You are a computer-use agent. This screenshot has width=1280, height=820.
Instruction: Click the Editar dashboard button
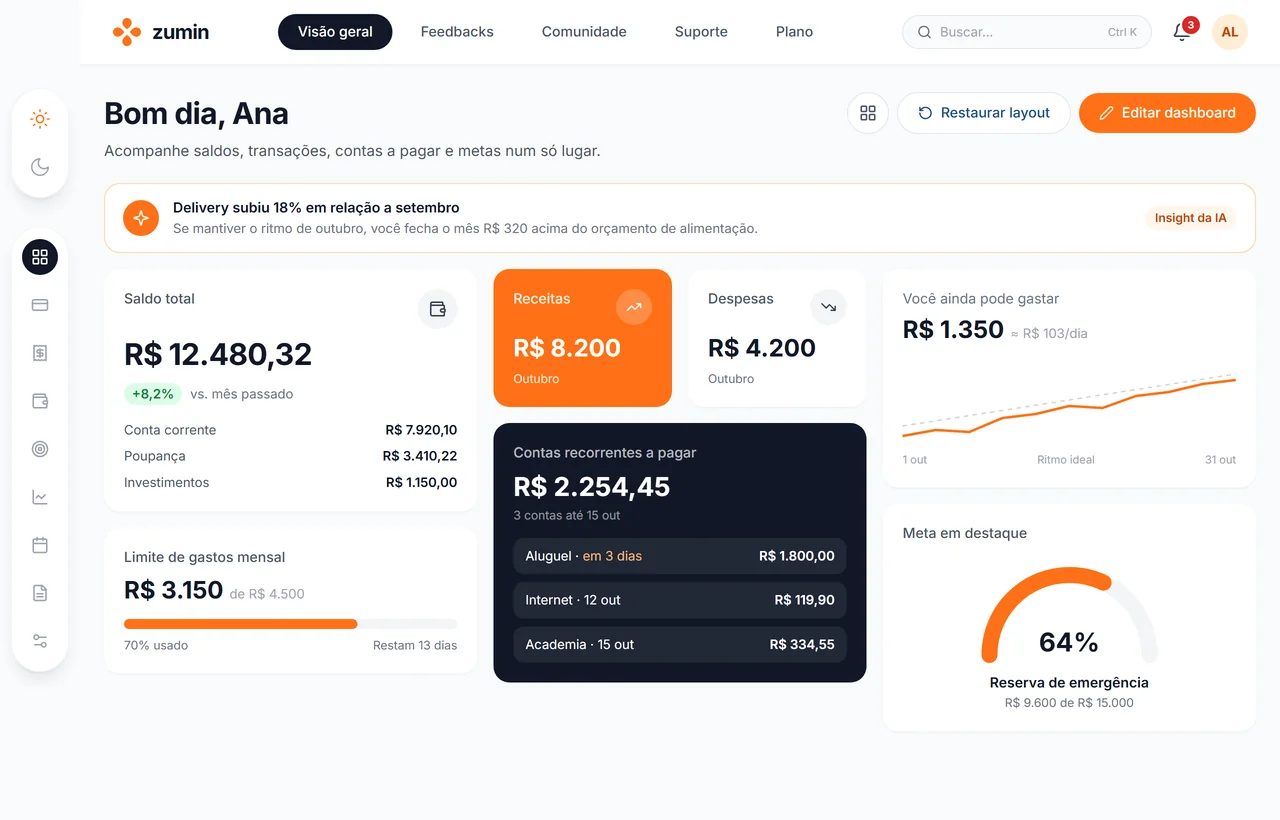[1167, 113]
